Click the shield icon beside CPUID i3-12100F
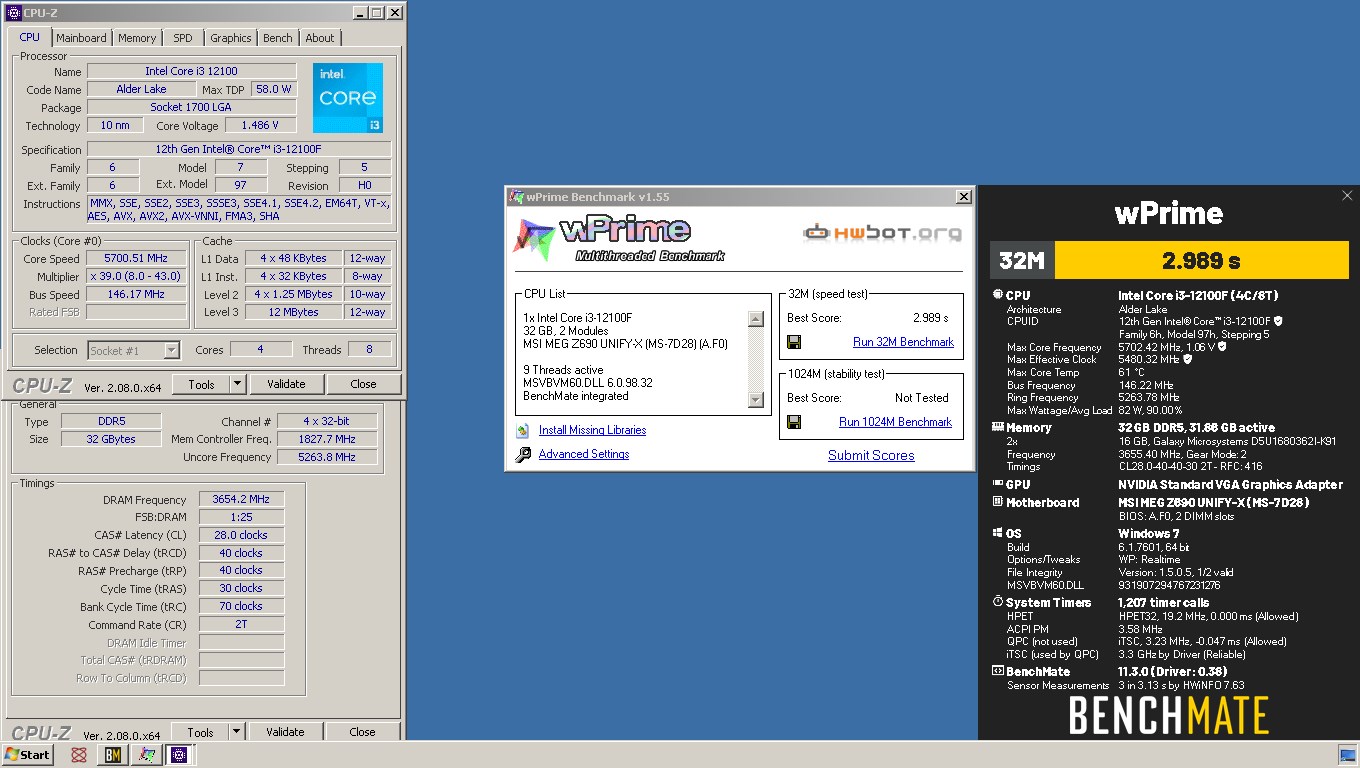 pyautogui.click(x=1278, y=321)
